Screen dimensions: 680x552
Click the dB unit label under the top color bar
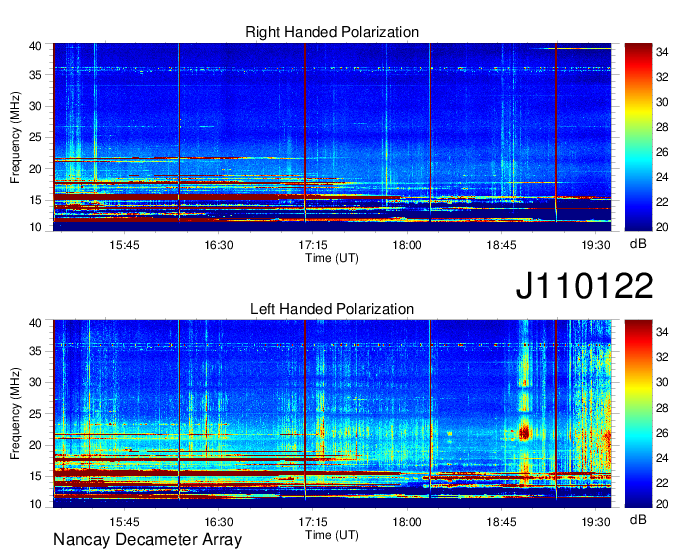tap(638, 244)
